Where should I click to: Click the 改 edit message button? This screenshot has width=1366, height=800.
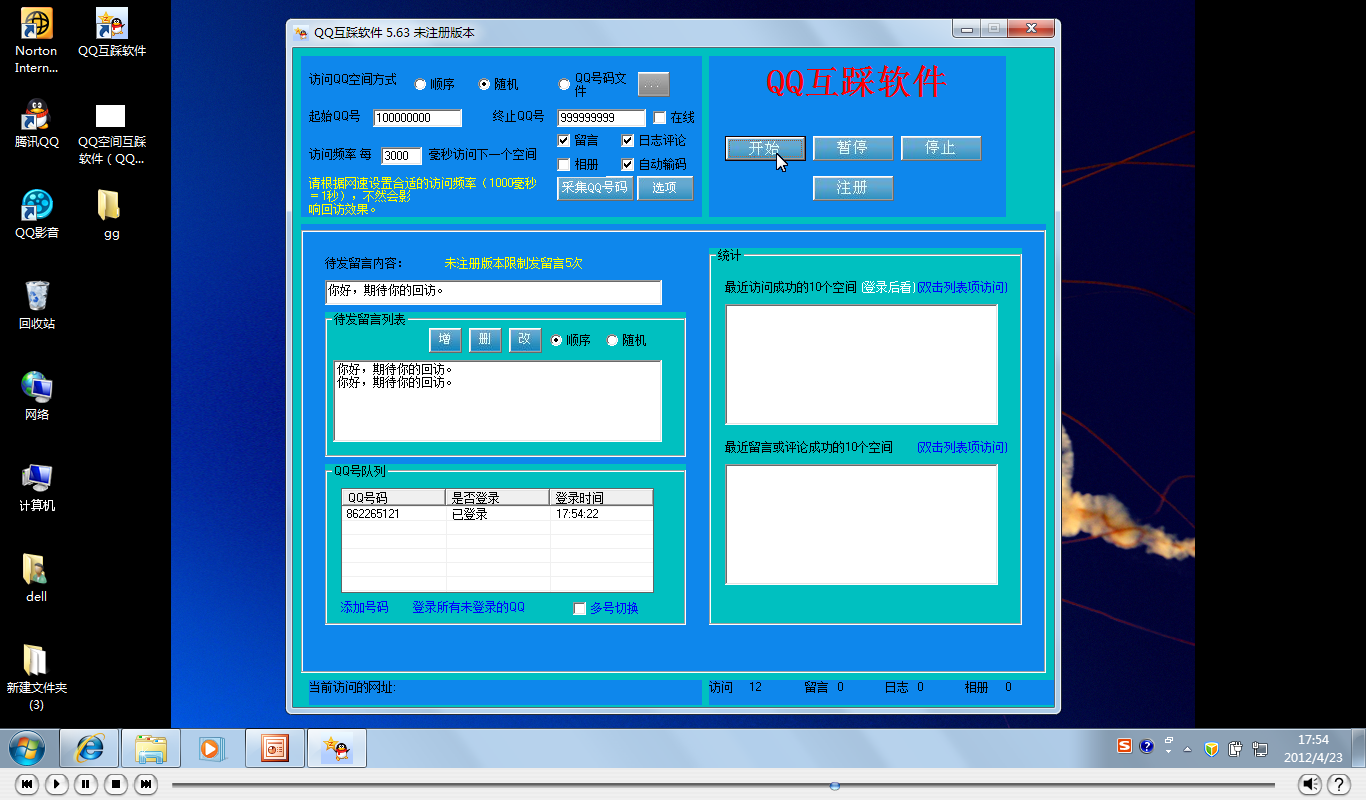click(525, 340)
